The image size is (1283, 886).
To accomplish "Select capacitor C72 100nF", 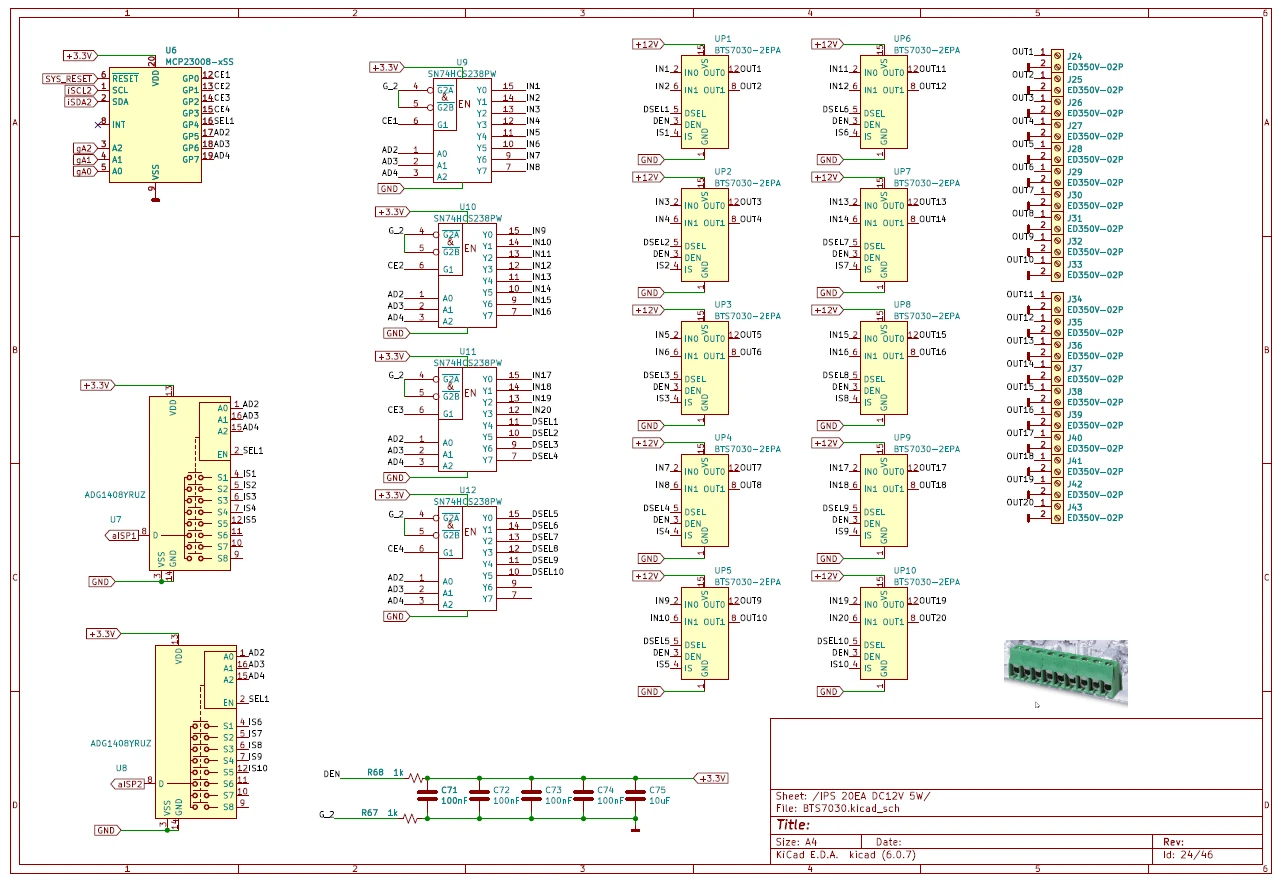I will (480, 795).
